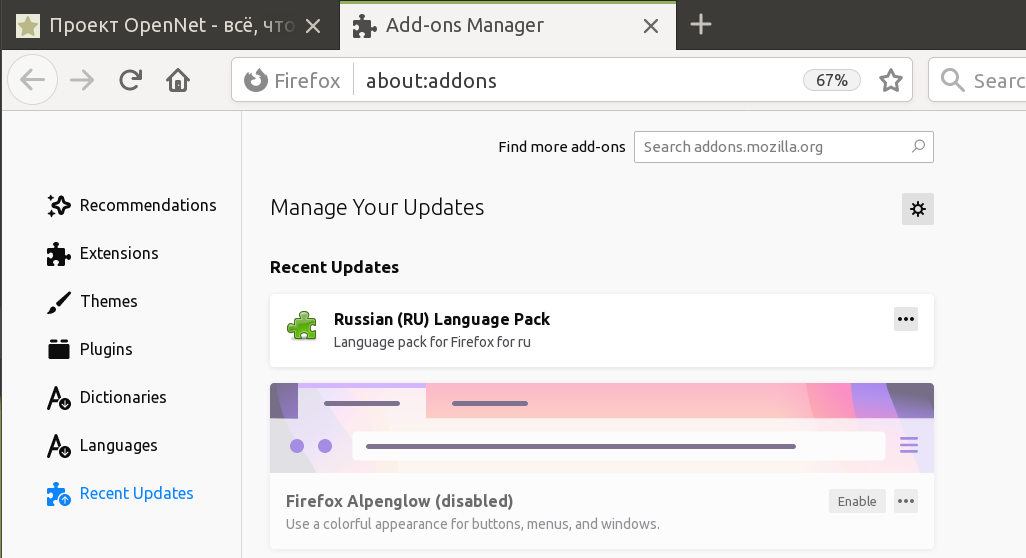1026x558 pixels.
Task: Go to the Home page icon
Action: coord(178,80)
